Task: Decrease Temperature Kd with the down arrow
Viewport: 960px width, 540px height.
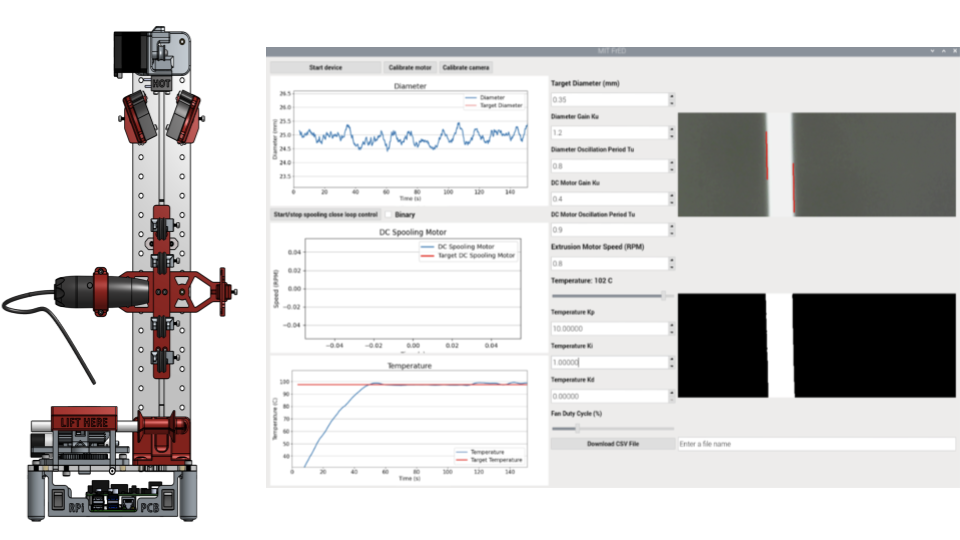Action: click(x=672, y=399)
